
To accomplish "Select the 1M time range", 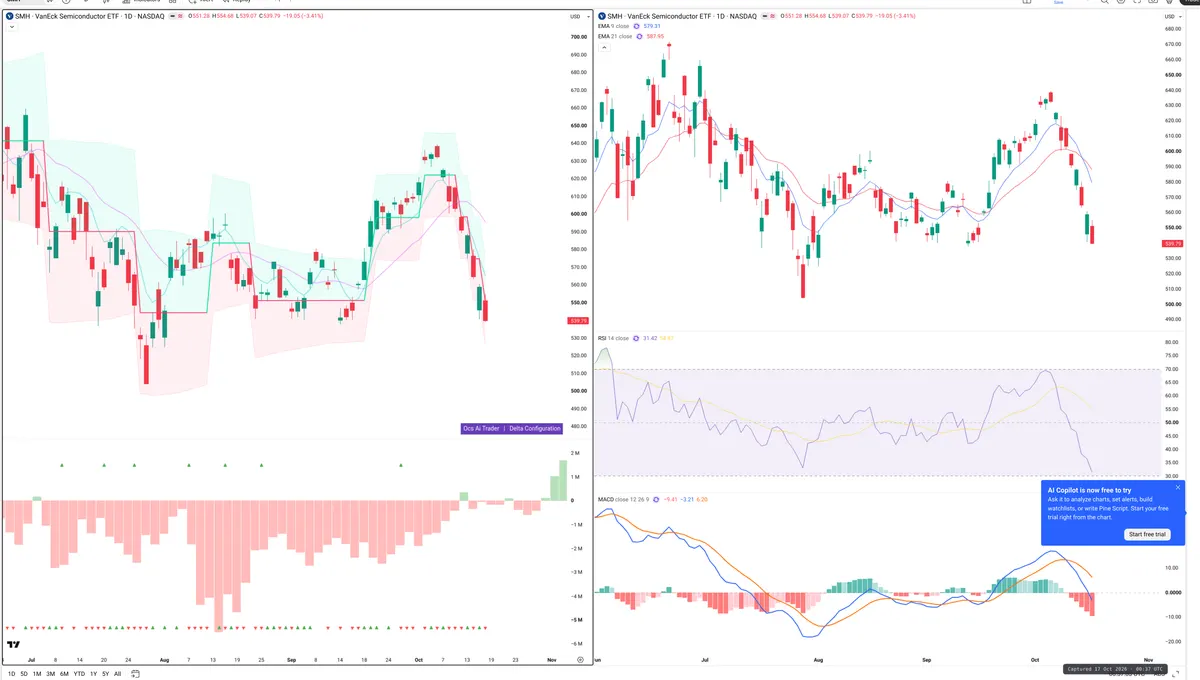I will coord(37,674).
